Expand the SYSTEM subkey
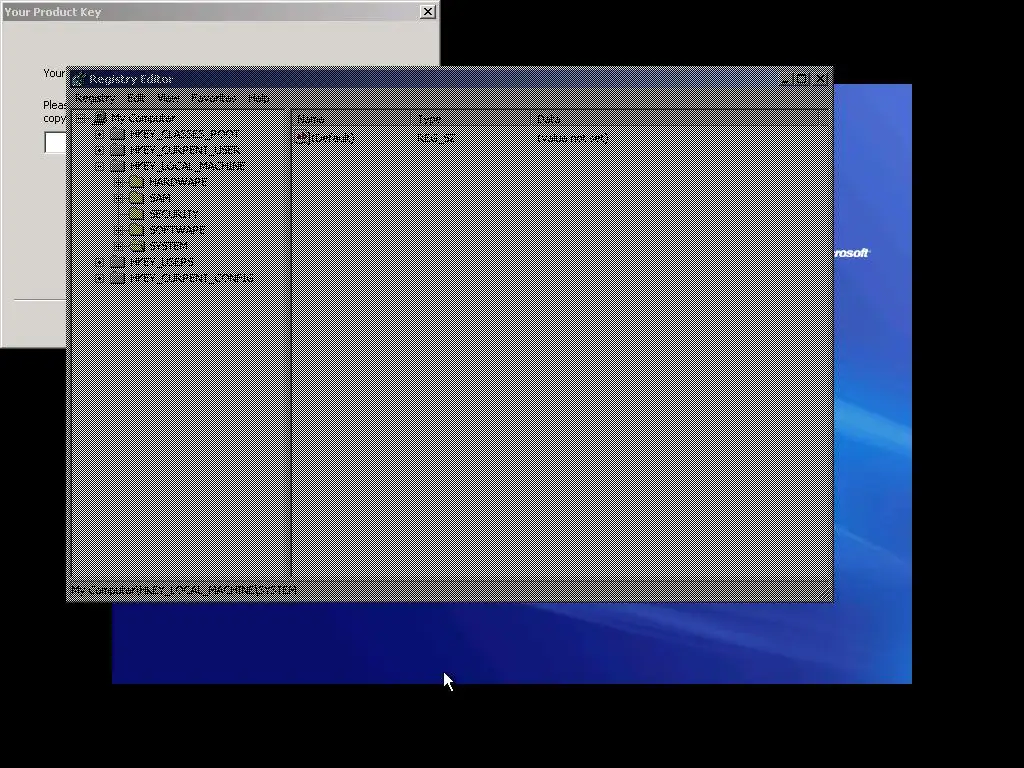The width and height of the screenshot is (1024, 768). [x=118, y=246]
